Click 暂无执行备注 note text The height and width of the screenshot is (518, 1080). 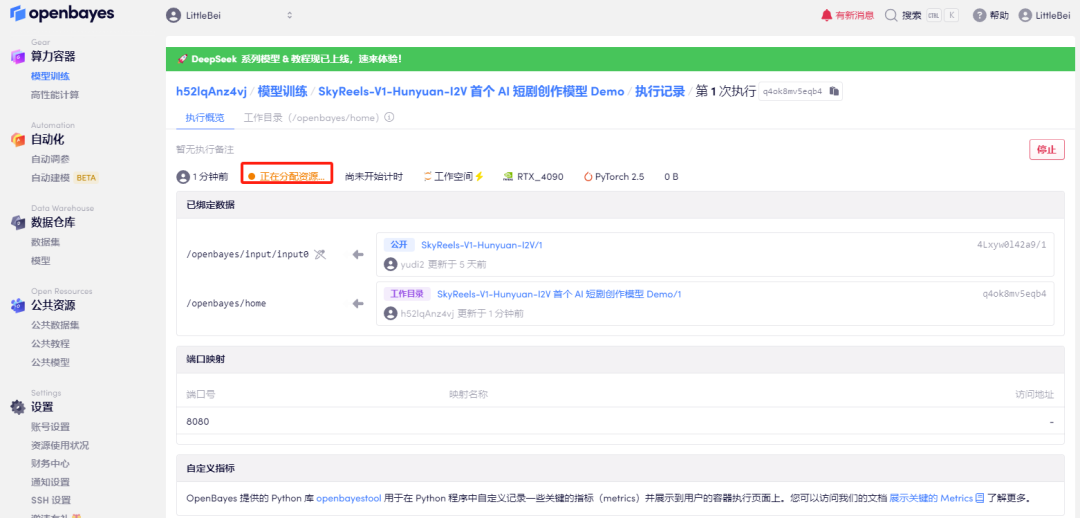pos(205,149)
